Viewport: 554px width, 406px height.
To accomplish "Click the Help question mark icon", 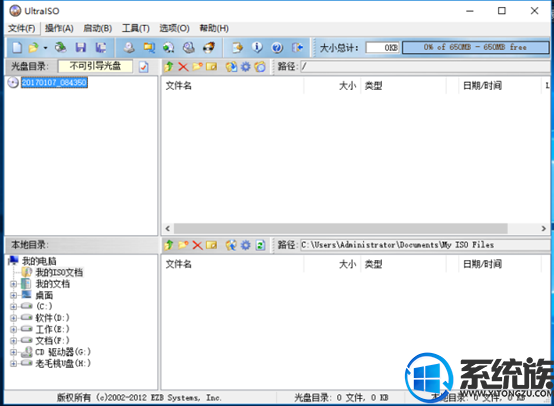I will click(x=277, y=47).
